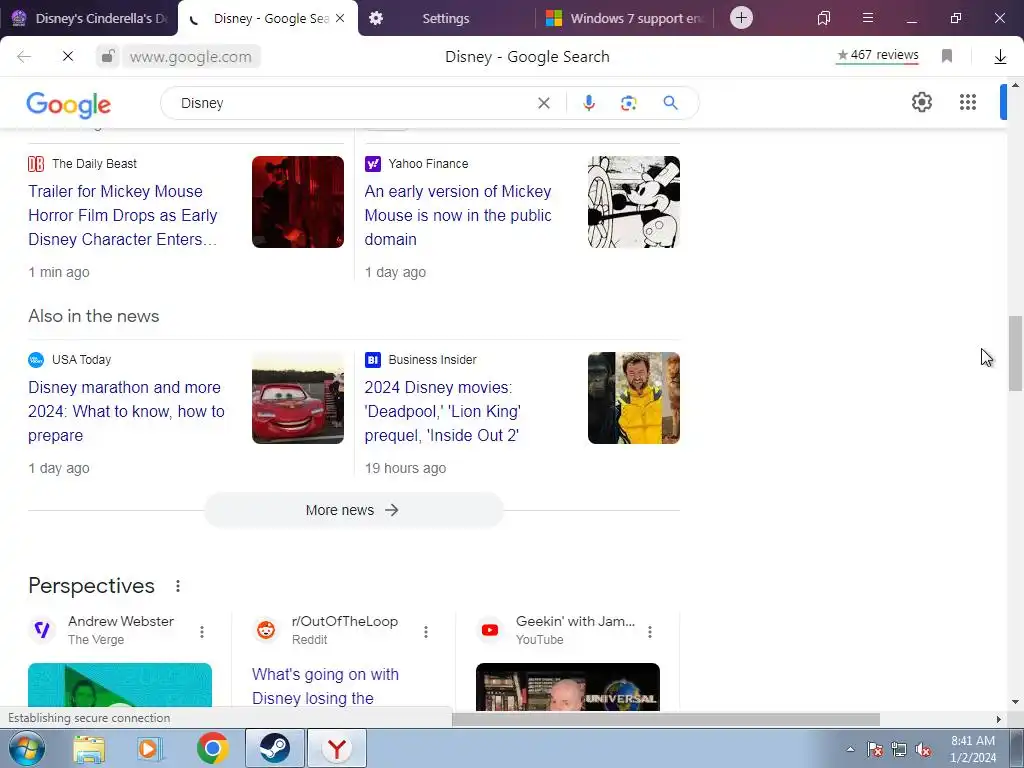Open the taskbar clock 8:41 AM

pyautogui.click(x=973, y=749)
